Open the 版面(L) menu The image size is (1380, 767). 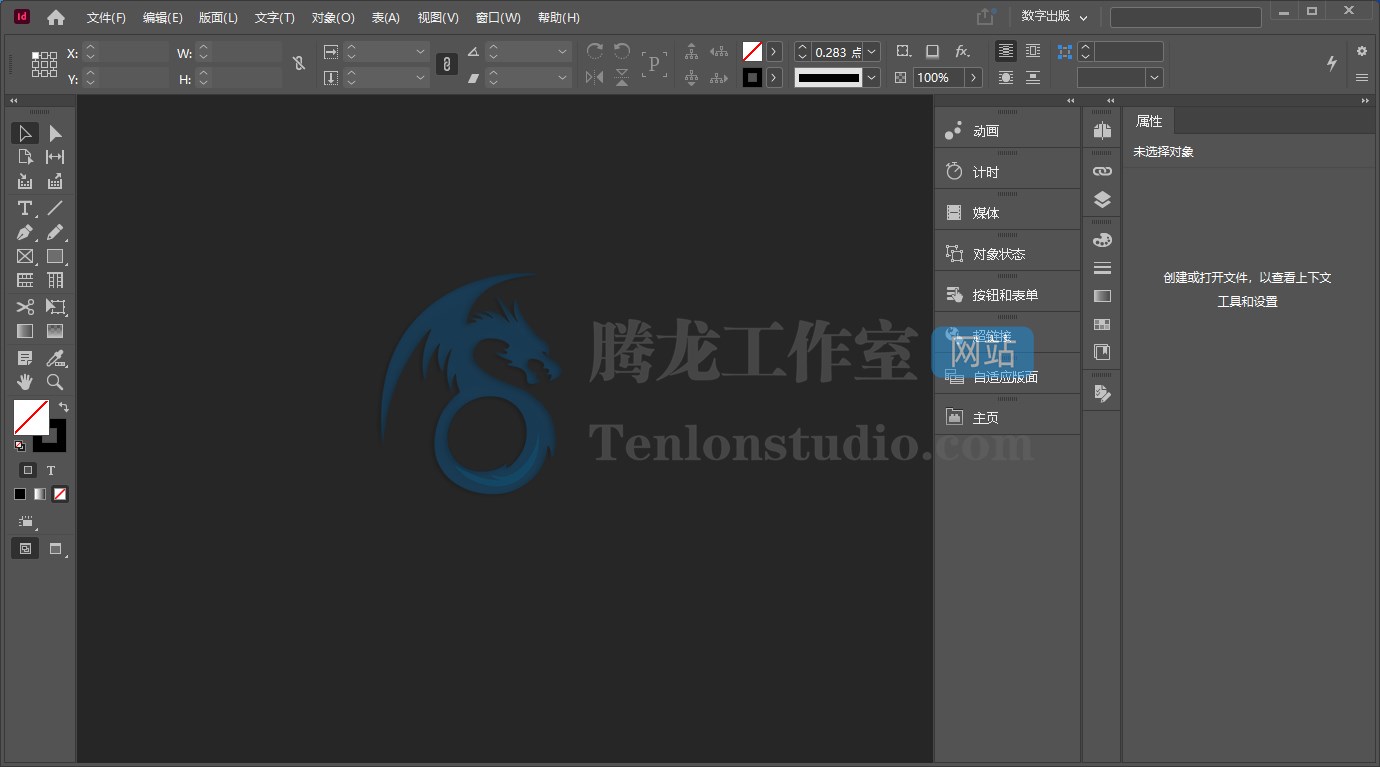click(x=218, y=17)
